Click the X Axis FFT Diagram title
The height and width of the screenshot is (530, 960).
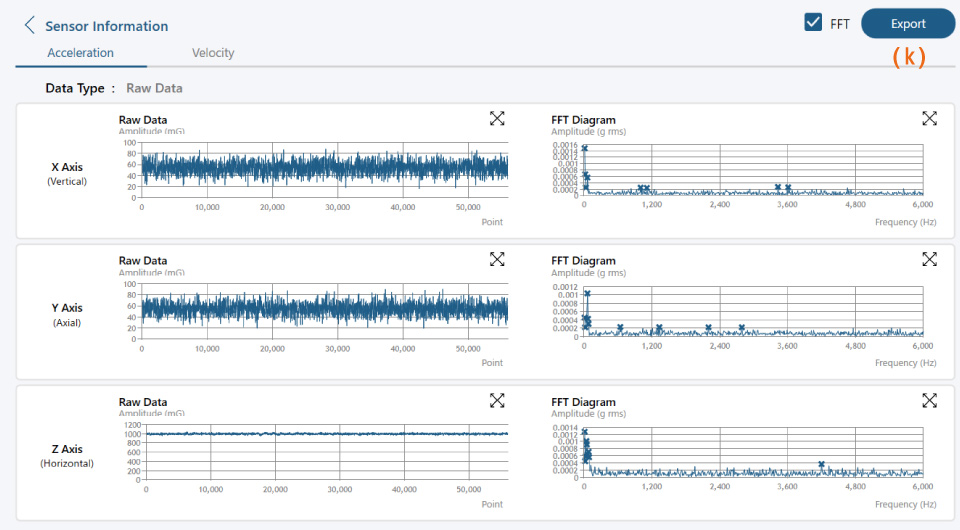(583, 120)
